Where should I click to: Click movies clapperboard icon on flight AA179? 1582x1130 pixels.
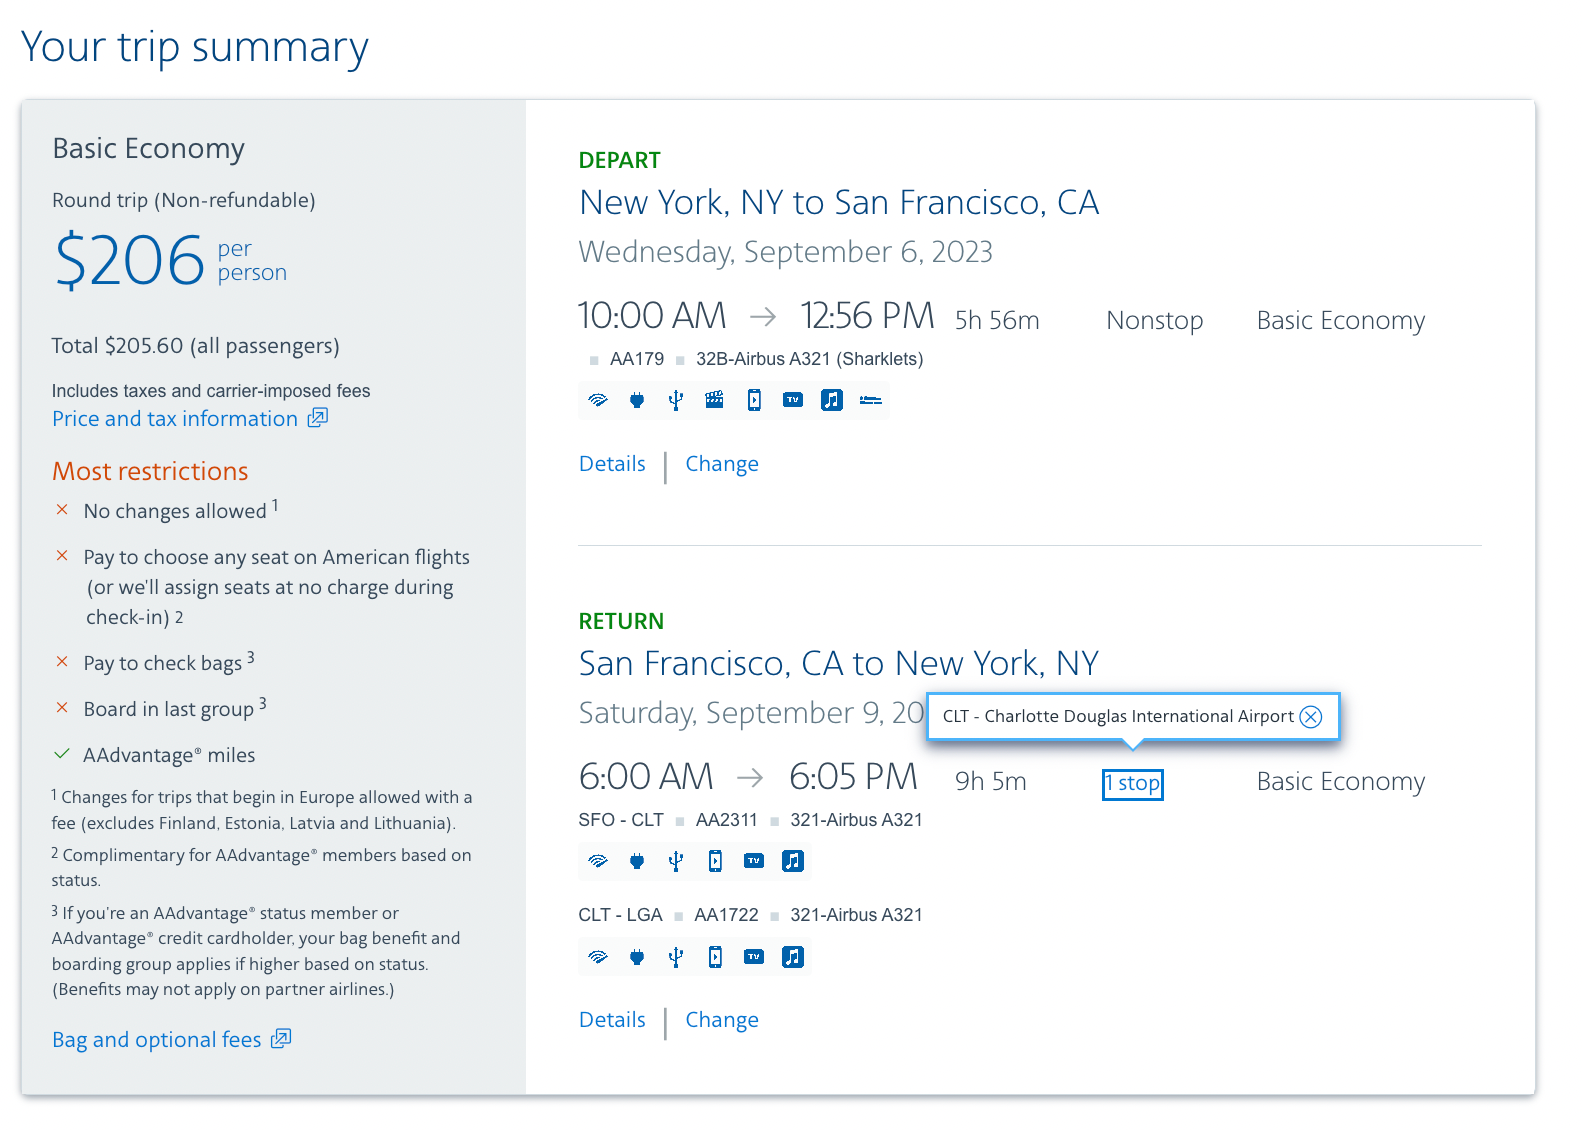click(x=714, y=400)
